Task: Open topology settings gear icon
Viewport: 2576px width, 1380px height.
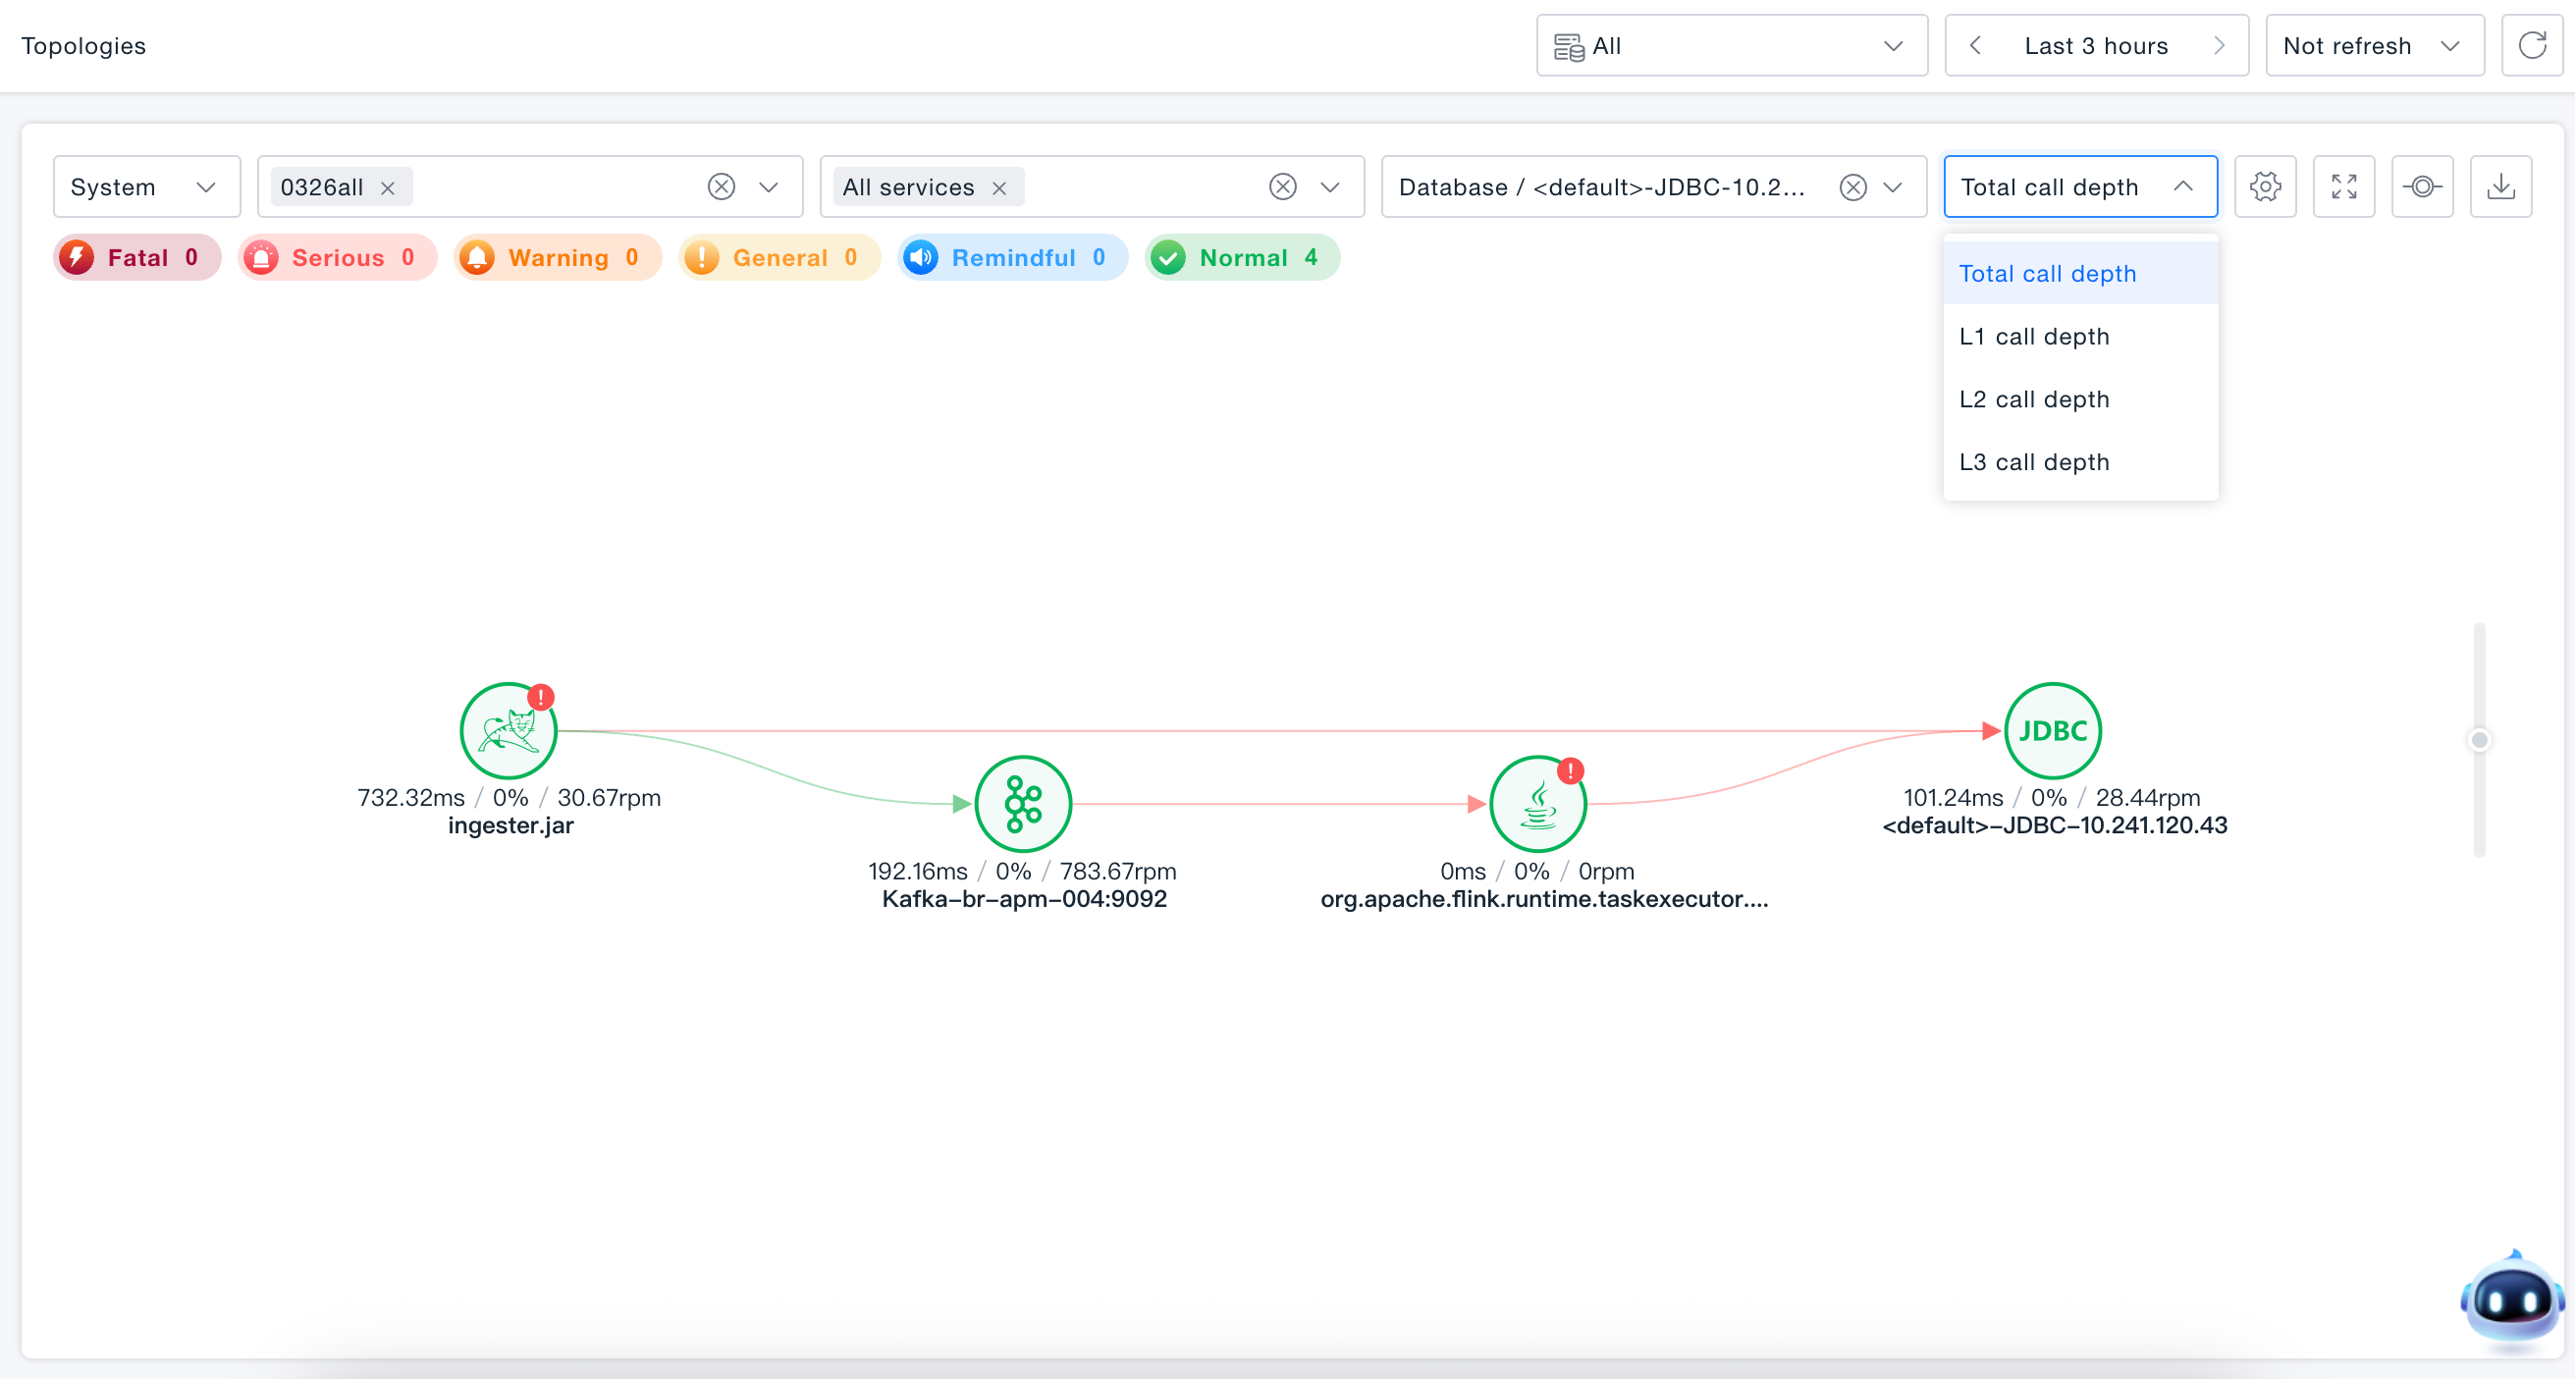Action: tap(2265, 187)
